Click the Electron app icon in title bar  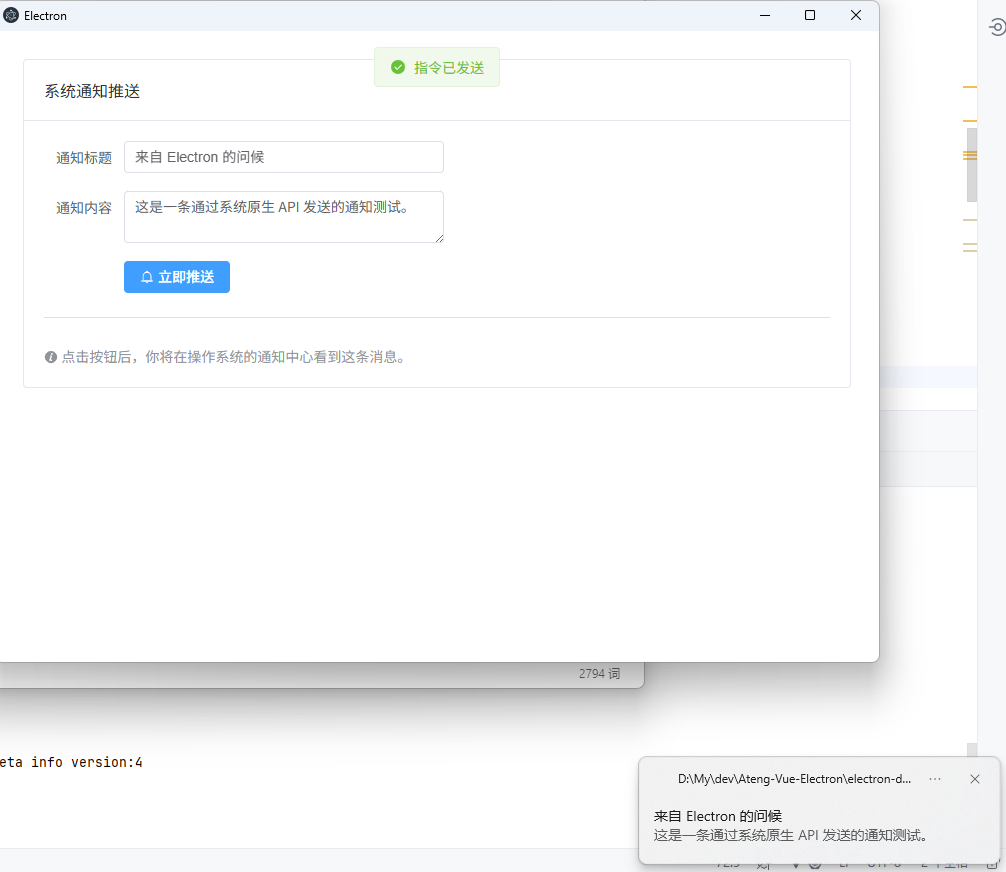click(11, 15)
